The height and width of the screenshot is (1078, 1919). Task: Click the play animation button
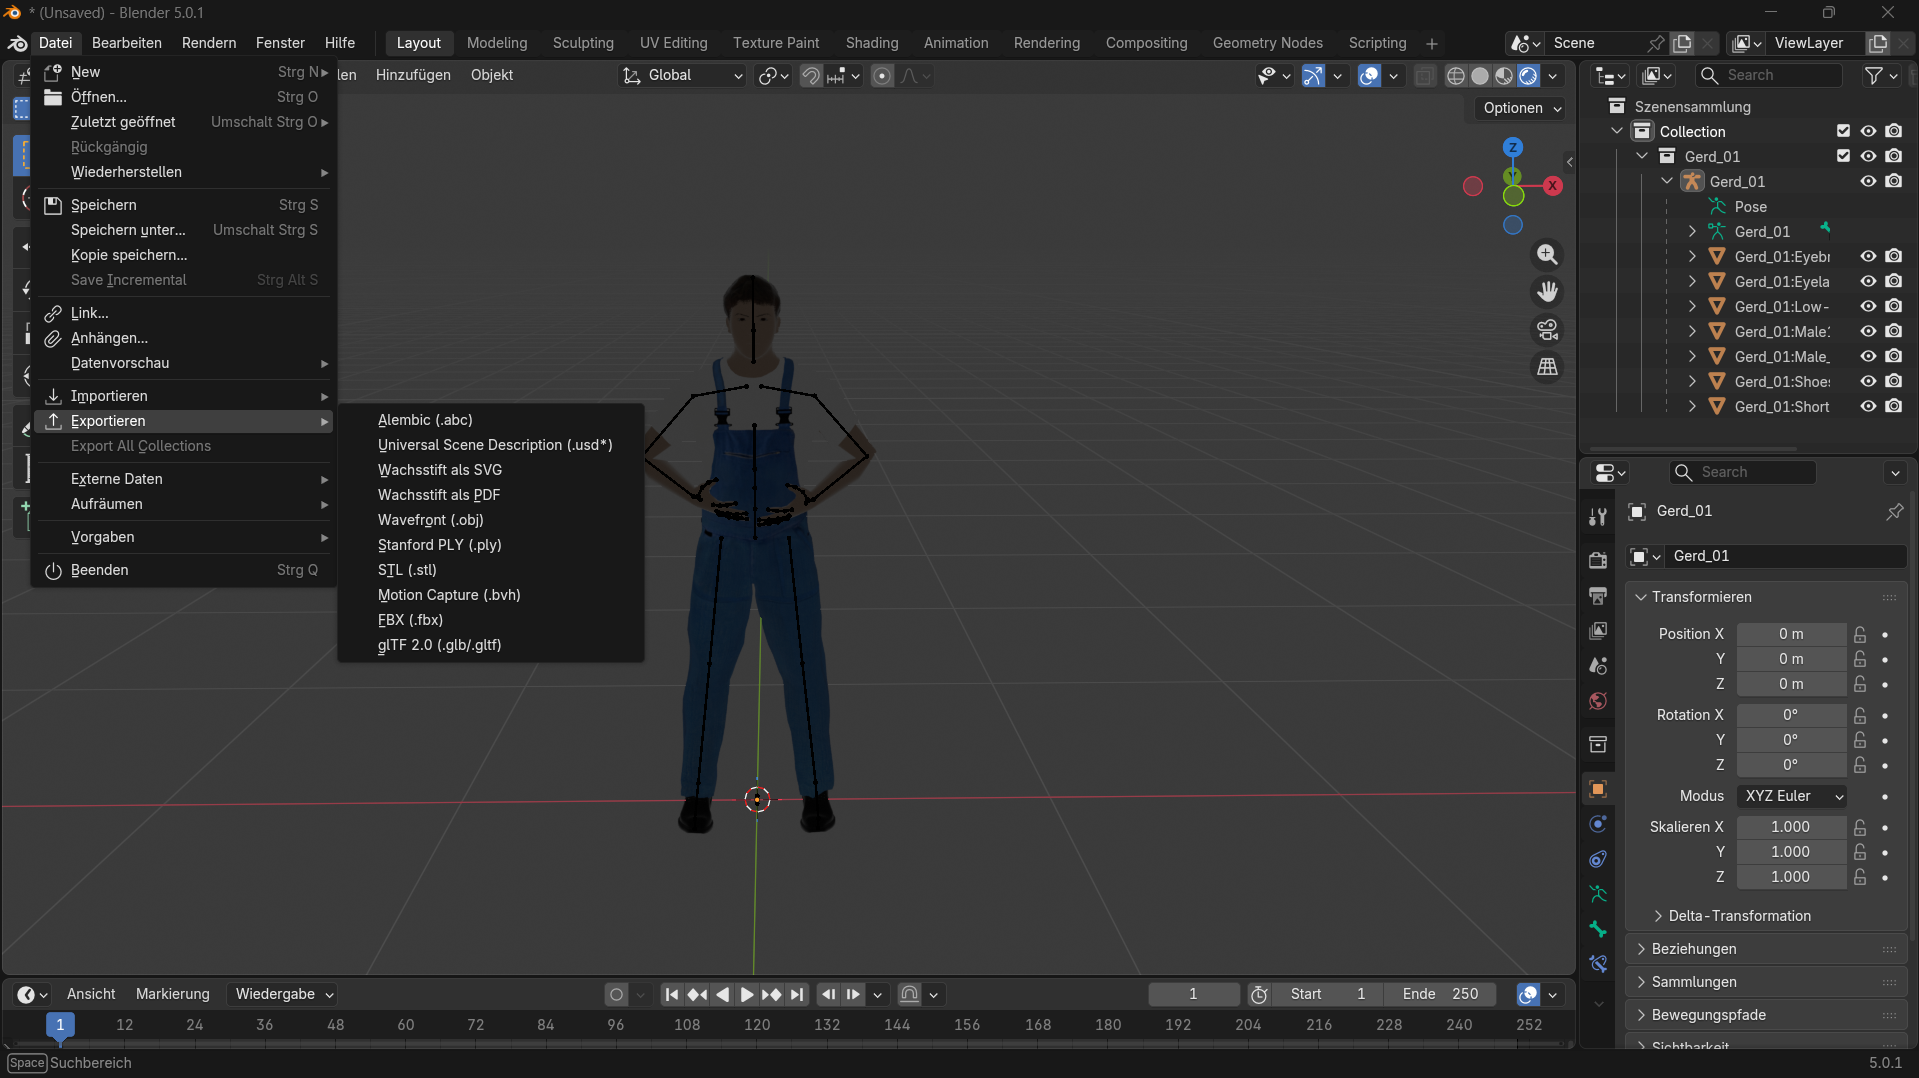point(746,994)
